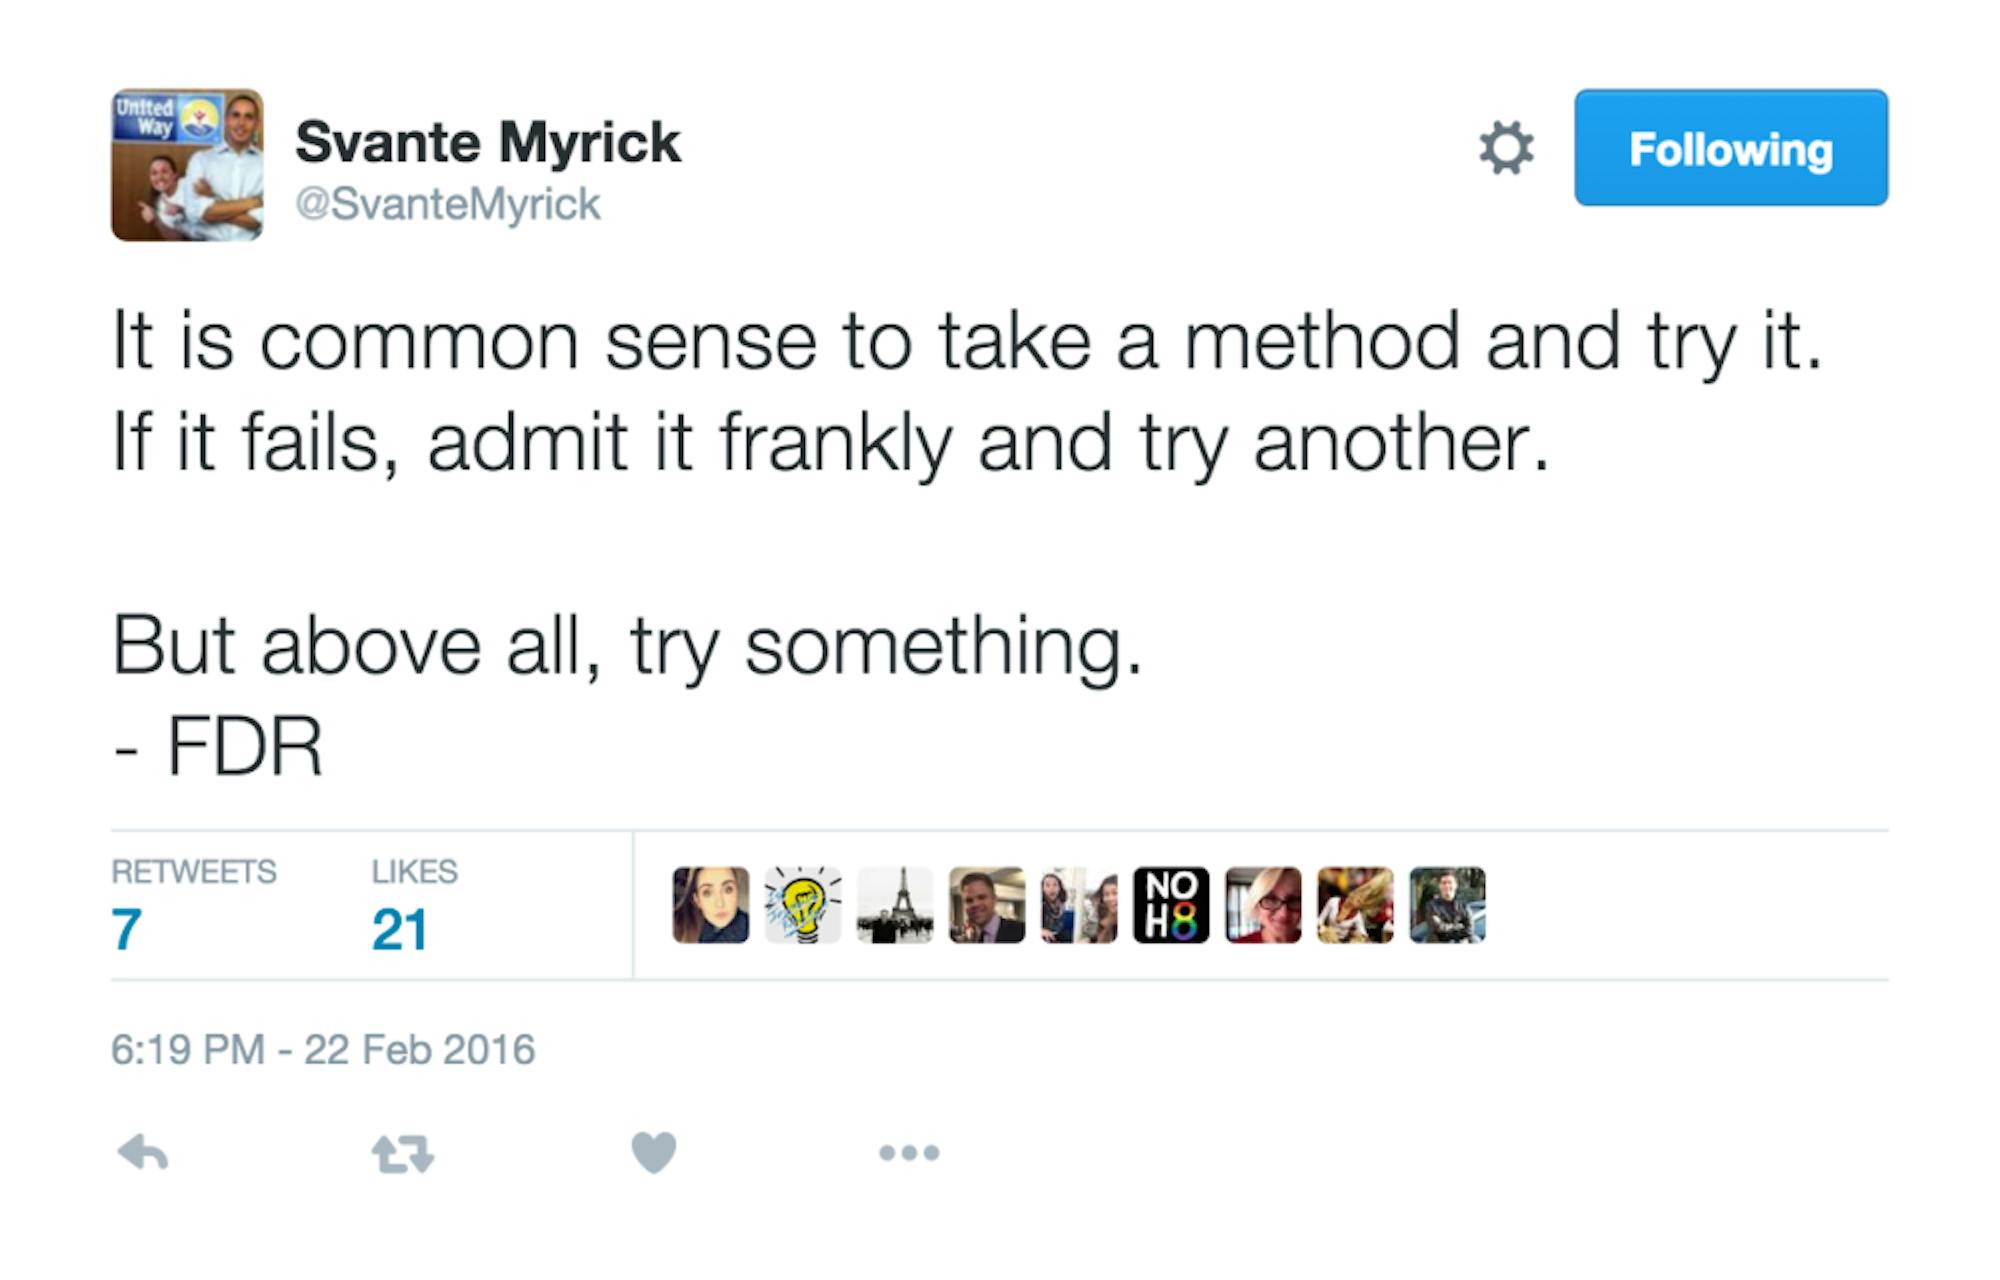Click the first liker avatar, dark-haired woman
The image size is (2000, 1280).
(x=710, y=905)
